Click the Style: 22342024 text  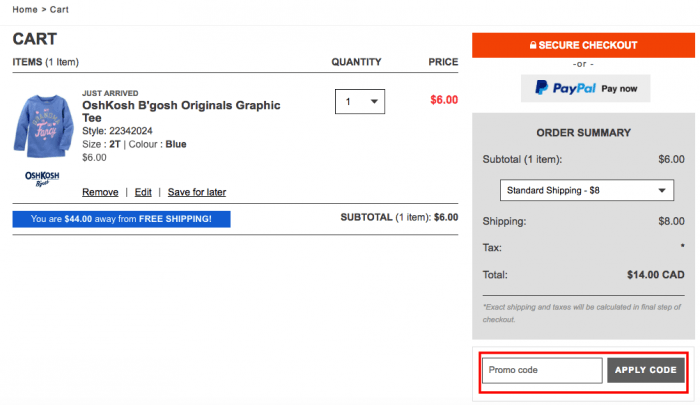click(x=117, y=131)
